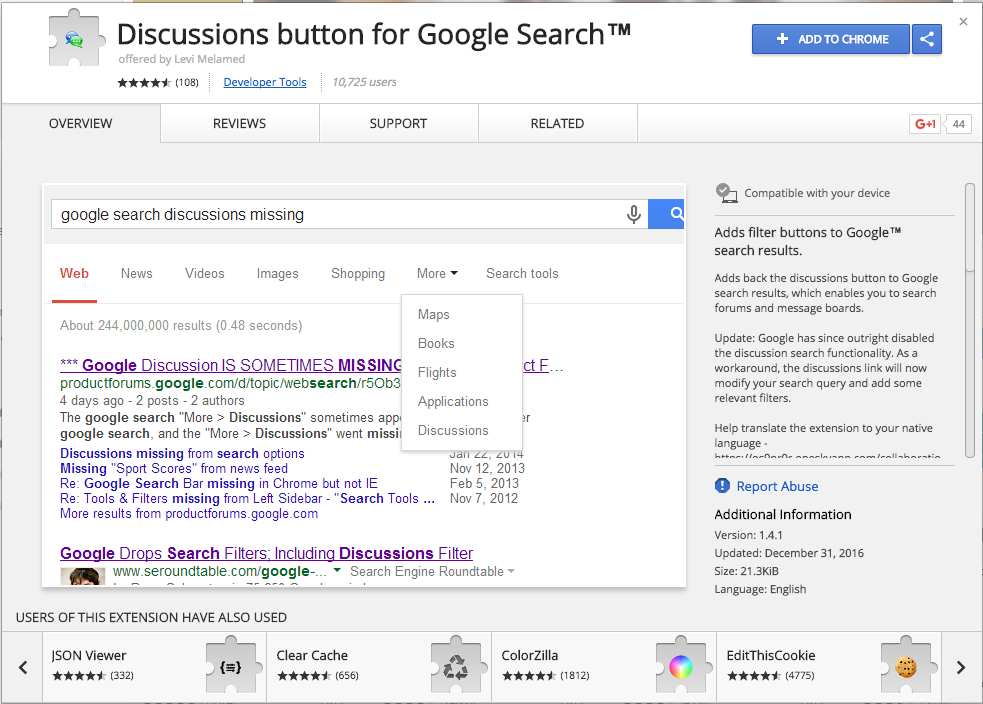
Task: Open the EditThisCookie cookie icon
Action: (906, 667)
